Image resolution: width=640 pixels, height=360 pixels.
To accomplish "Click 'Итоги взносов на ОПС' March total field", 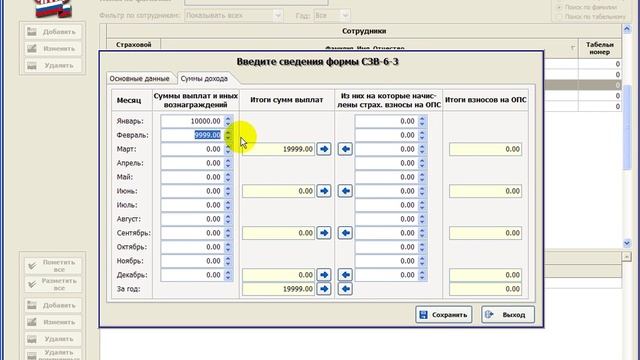I will (x=485, y=149).
